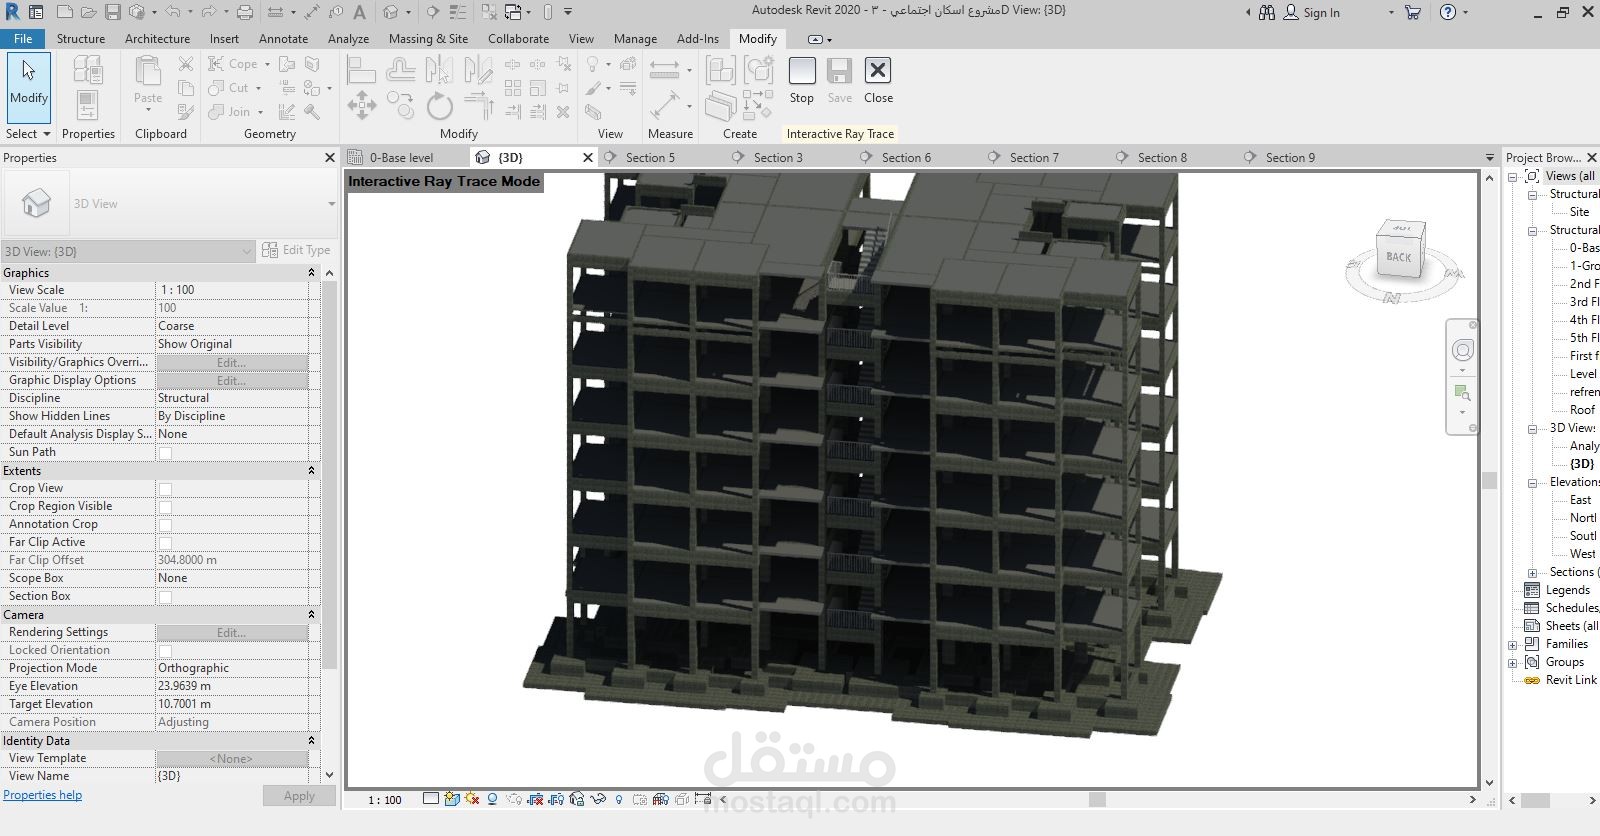The width and height of the screenshot is (1600, 836).
Task: Open the File menu tab
Action: (23, 38)
